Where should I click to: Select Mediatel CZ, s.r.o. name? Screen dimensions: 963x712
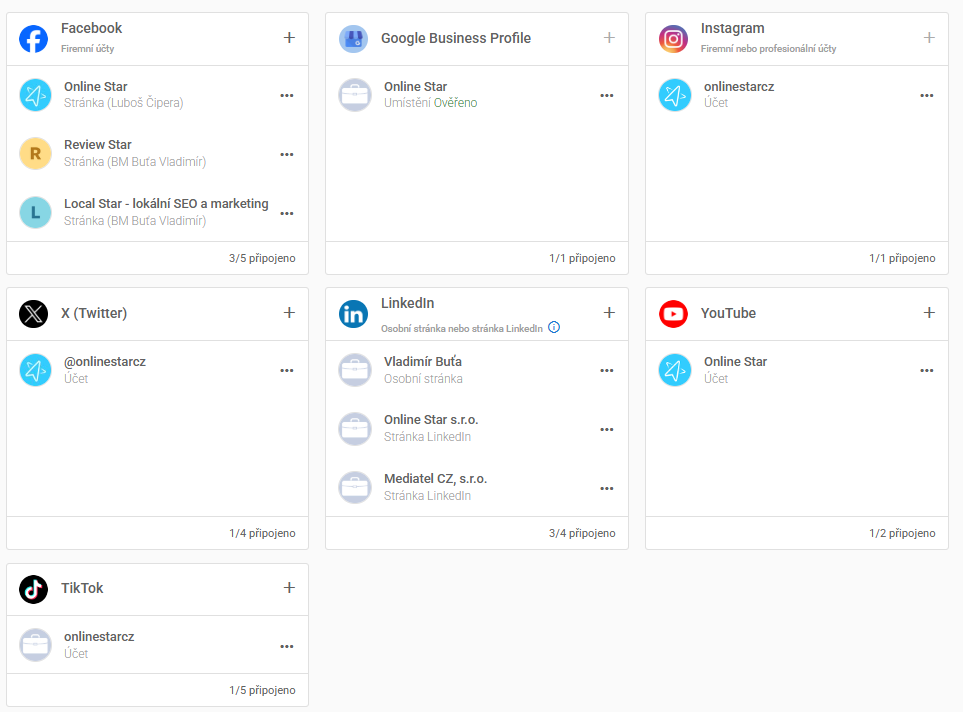[435, 479]
